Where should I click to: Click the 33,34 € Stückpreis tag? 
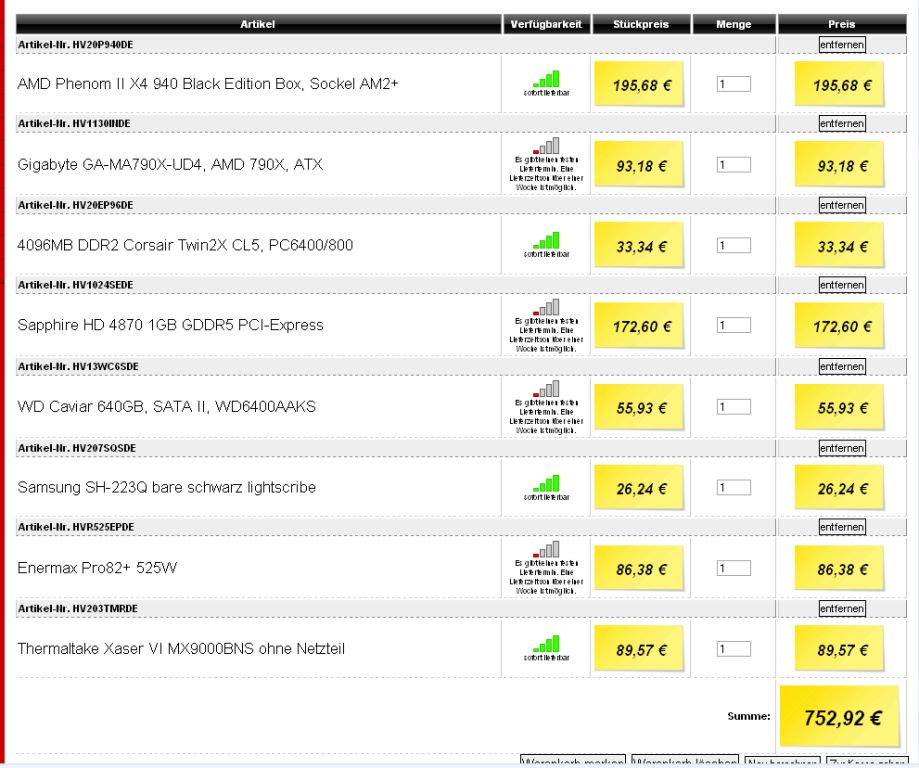(639, 245)
